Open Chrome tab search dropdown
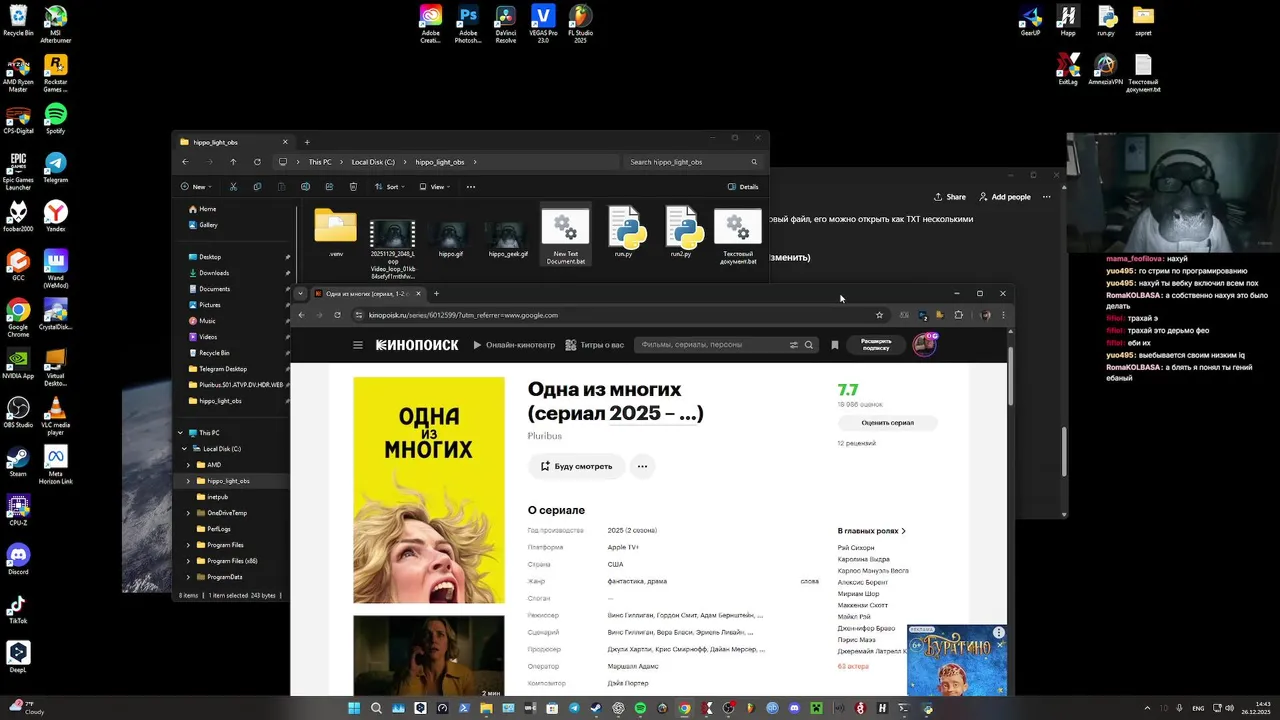The width and height of the screenshot is (1280, 720). pos(301,294)
